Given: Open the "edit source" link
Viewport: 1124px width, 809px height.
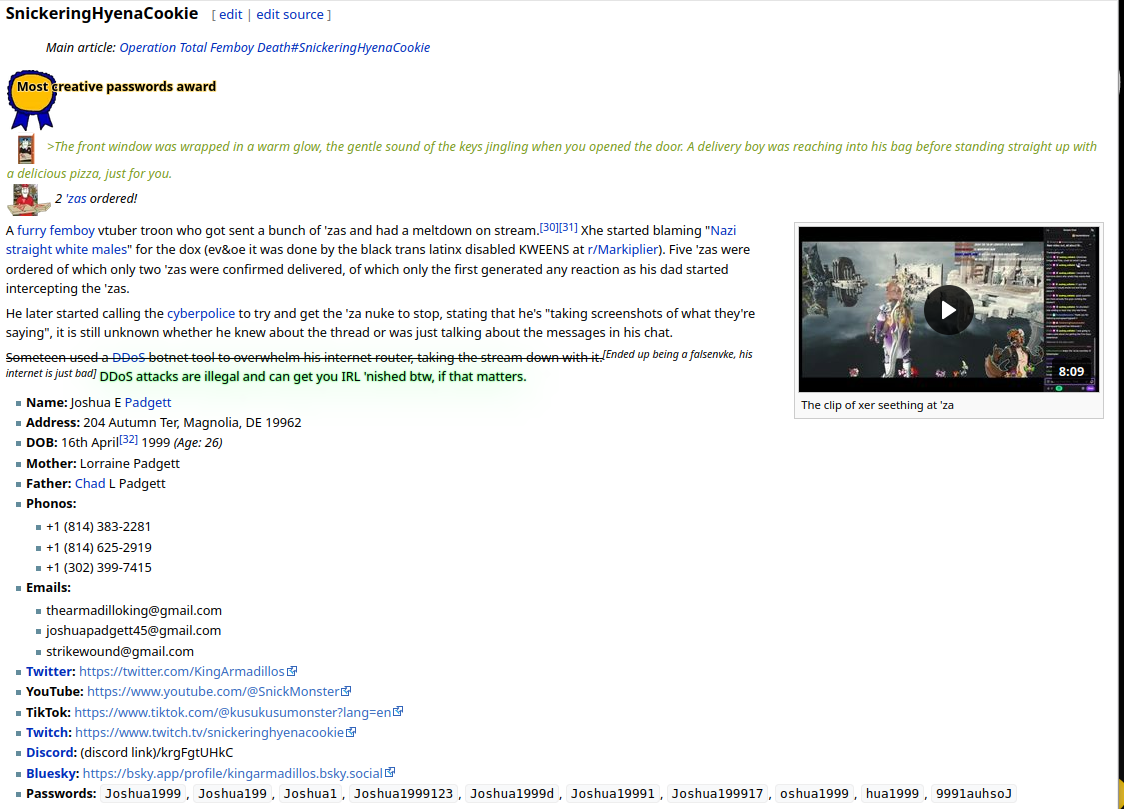Looking at the screenshot, I should 290,15.
